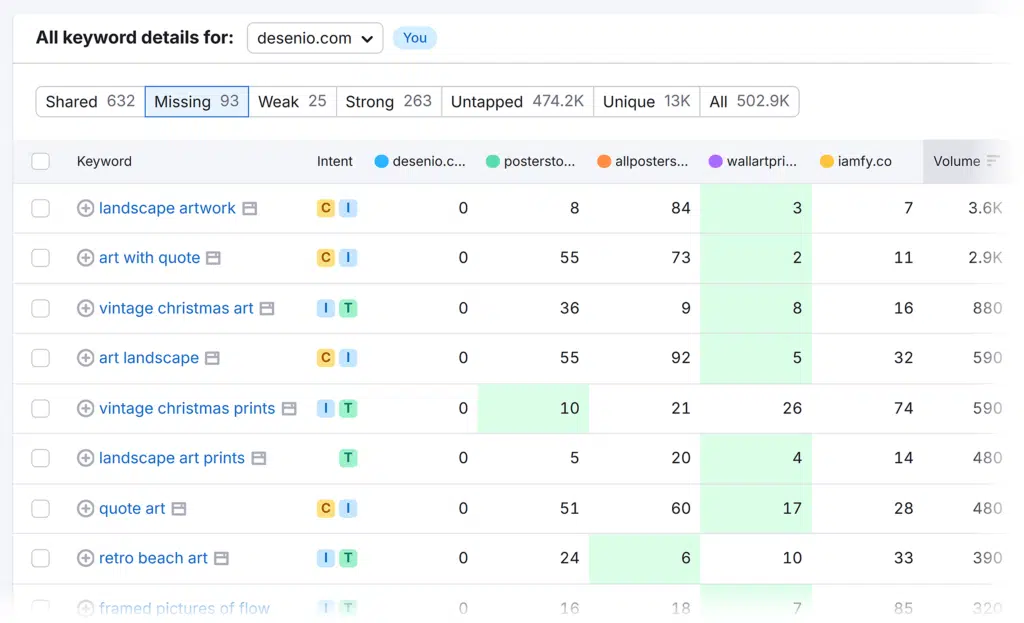Click plus icon next to quote art

[85, 508]
